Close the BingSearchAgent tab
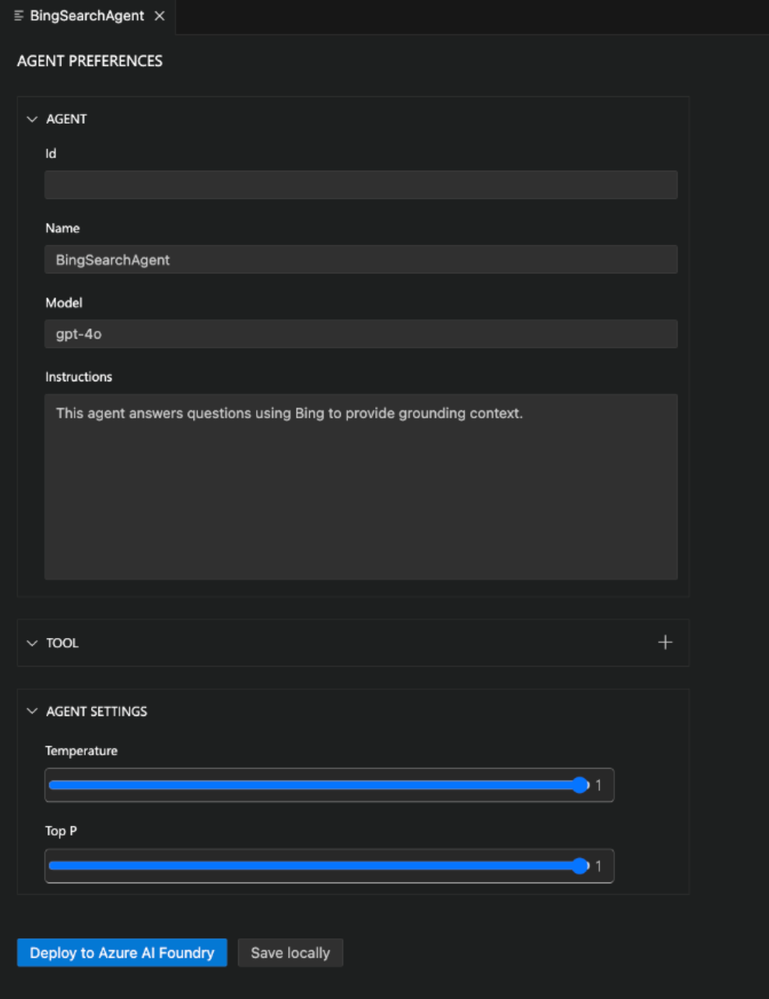The image size is (769, 999). (x=160, y=16)
